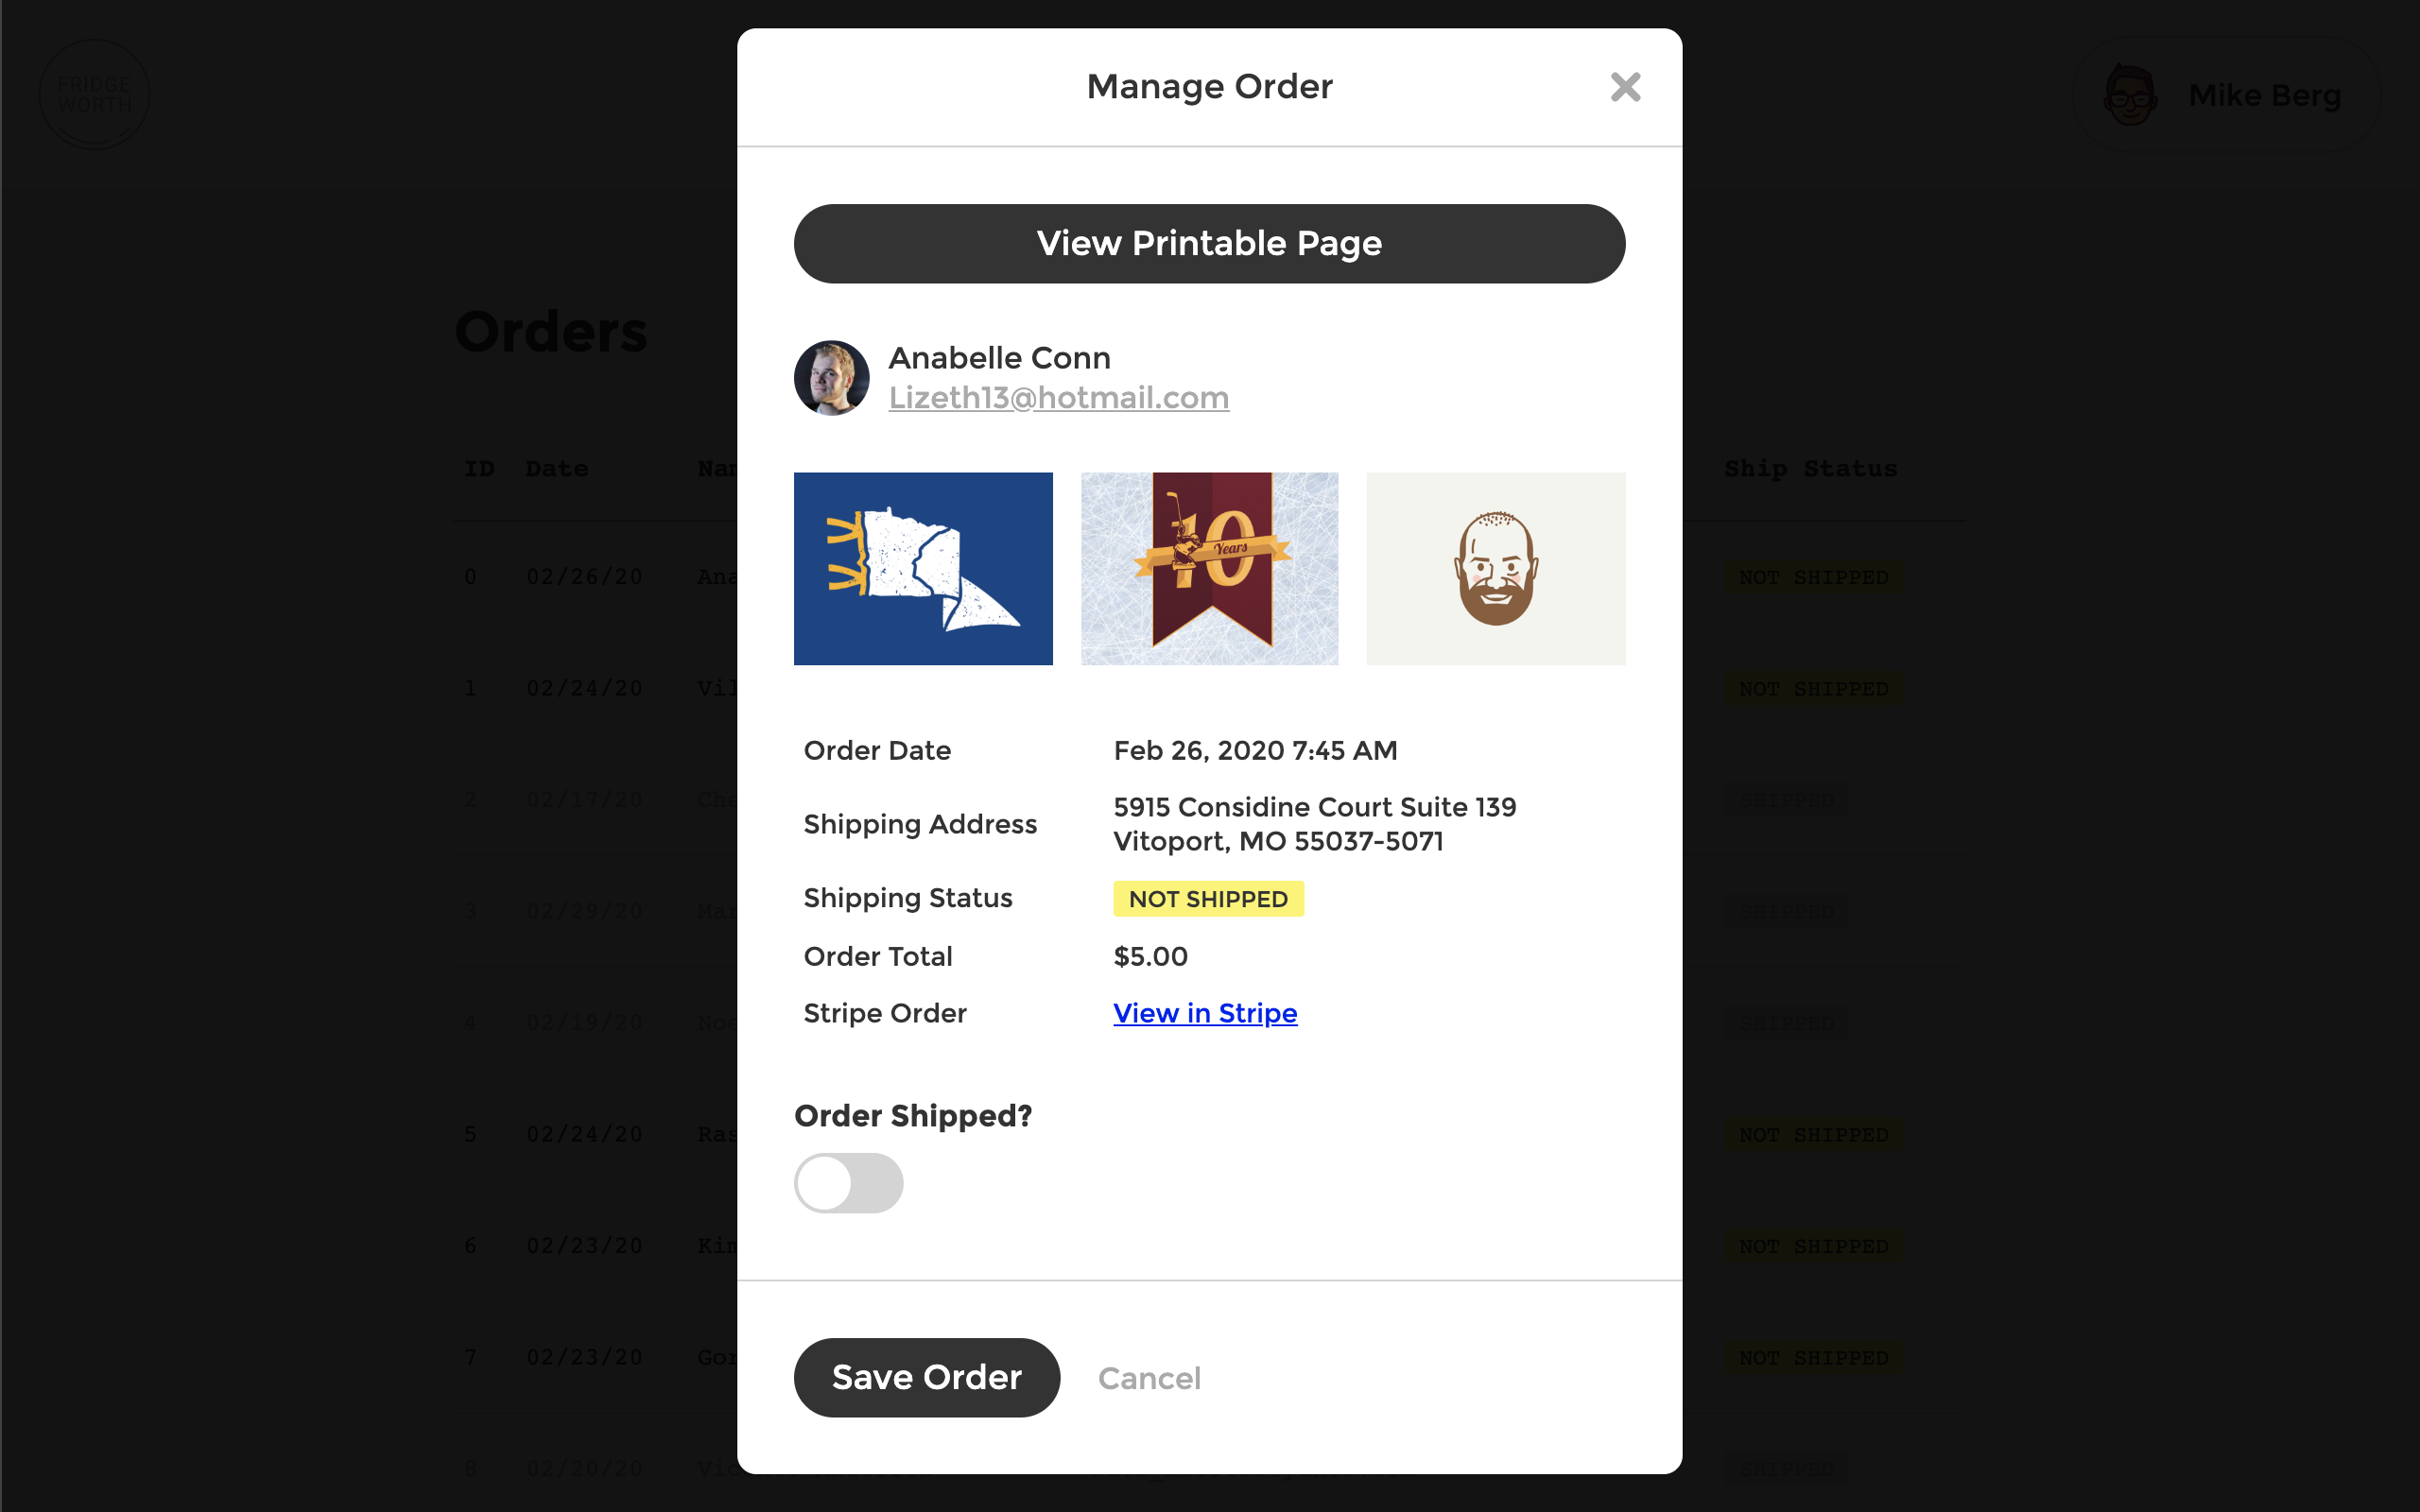Click the Lizeth13@hotmail.com email icon

click(1060, 397)
